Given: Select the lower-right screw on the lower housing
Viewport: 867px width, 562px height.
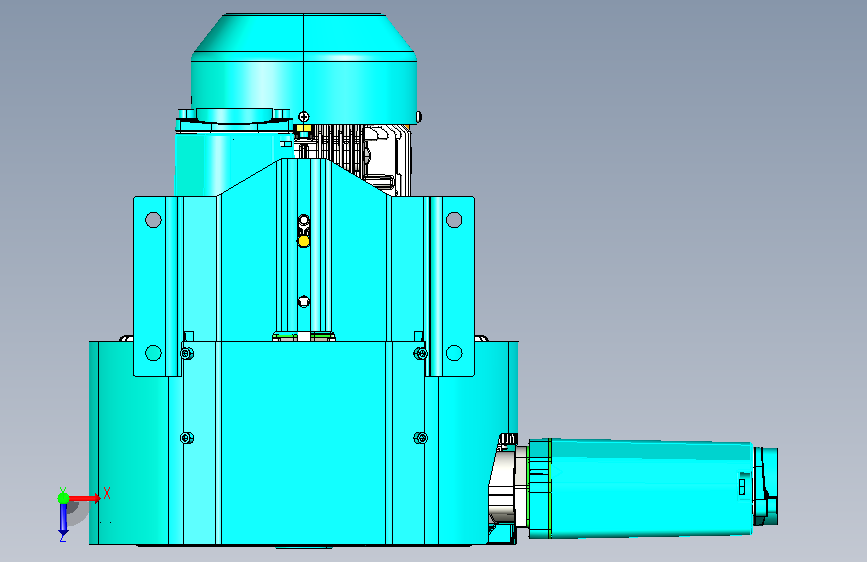Looking at the screenshot, I should click(x=420, y=438).
